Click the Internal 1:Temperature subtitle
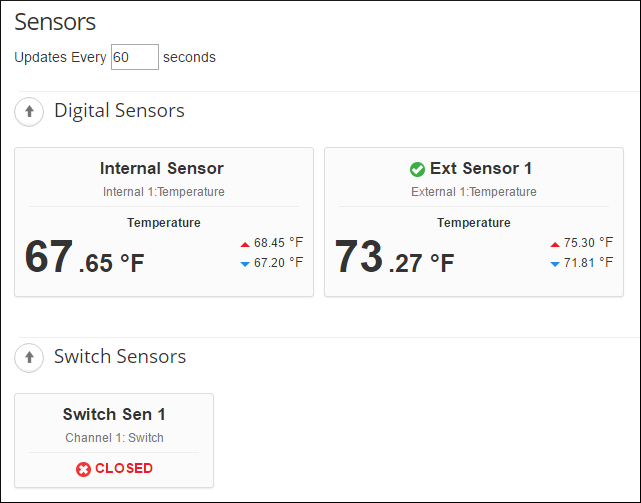 tap(164, 192)
